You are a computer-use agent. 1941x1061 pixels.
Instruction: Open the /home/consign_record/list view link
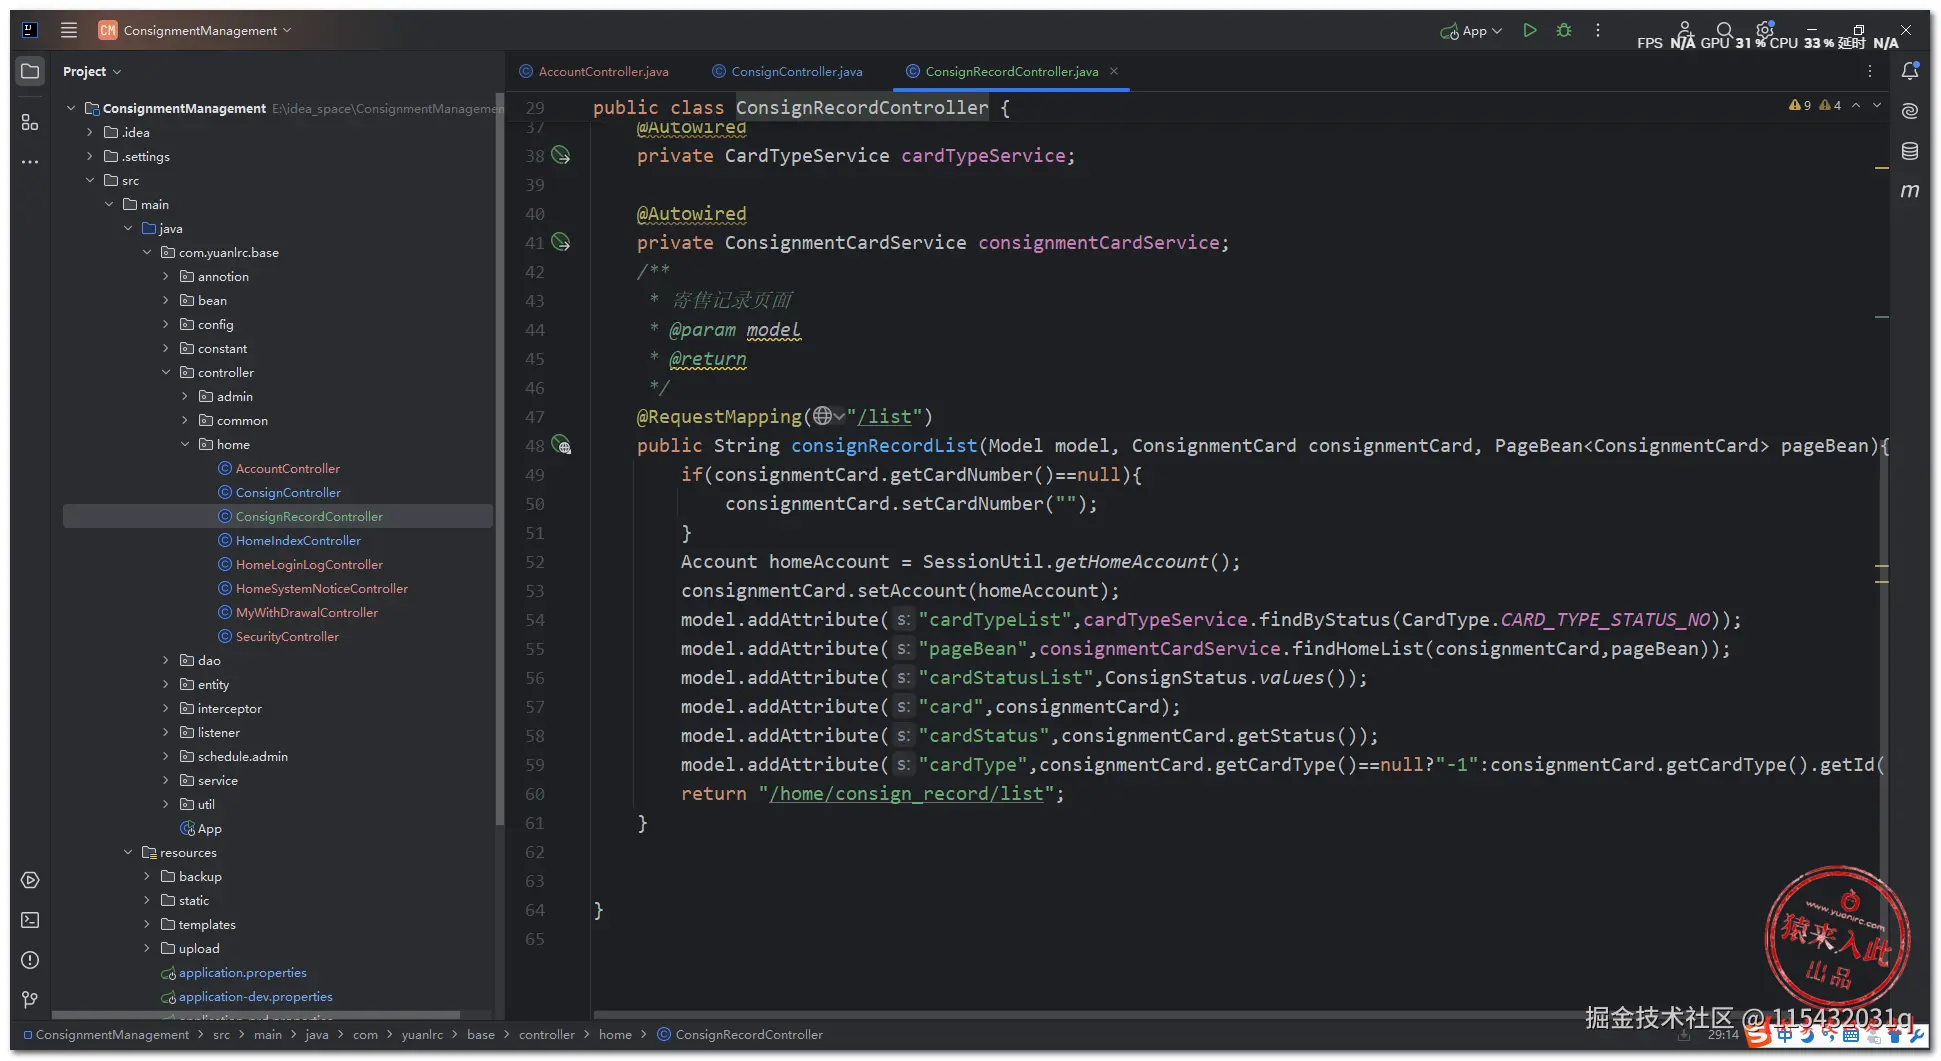tap(906, 793)
